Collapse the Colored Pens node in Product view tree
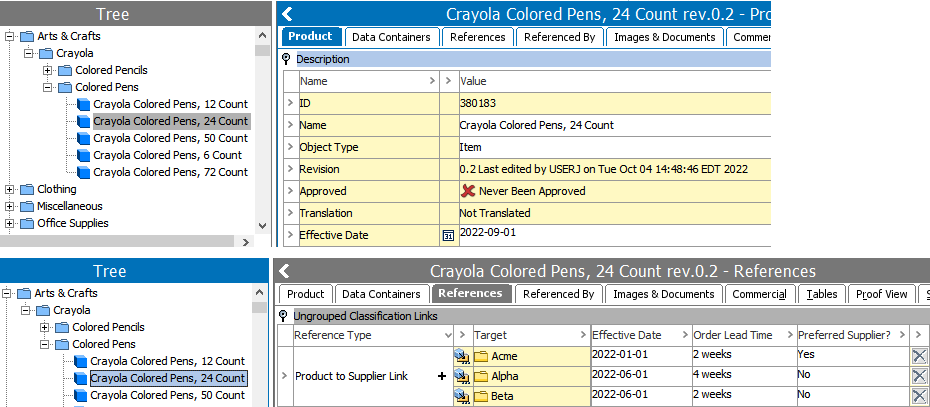 [47, 87]
